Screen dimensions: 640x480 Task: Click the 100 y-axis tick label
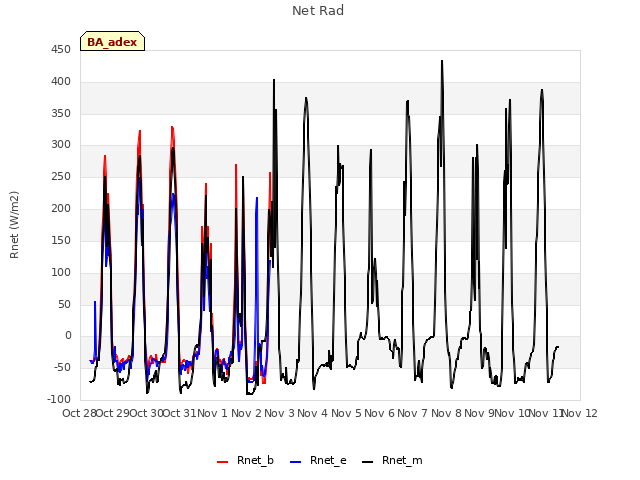[61, 272]
